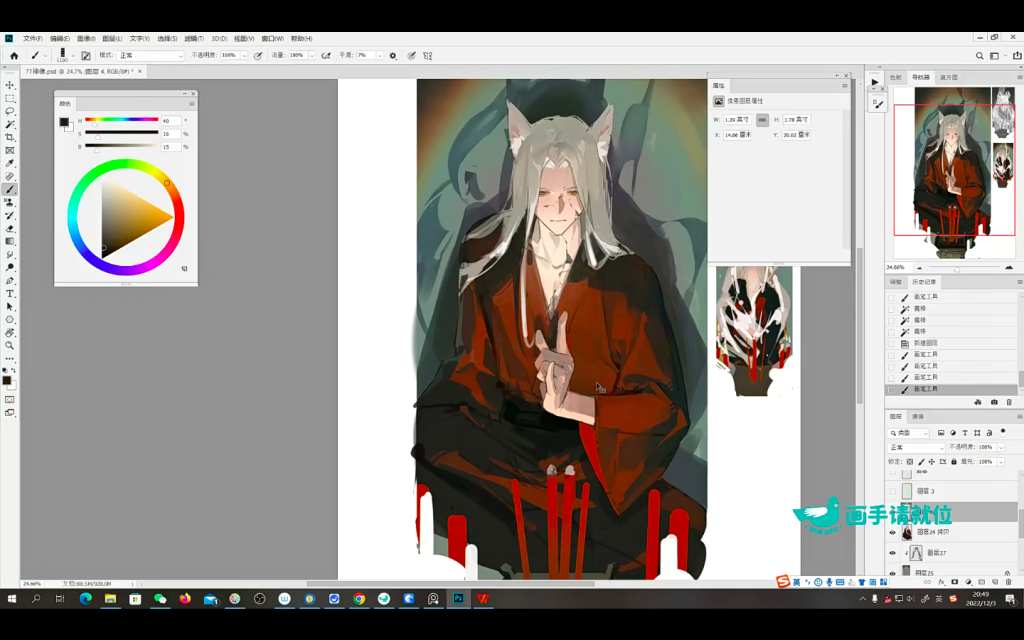Image resolution: width=1024 pixels, height=640 pixels.
Task: Click the link width and height icon
Action: coord(762,120)
